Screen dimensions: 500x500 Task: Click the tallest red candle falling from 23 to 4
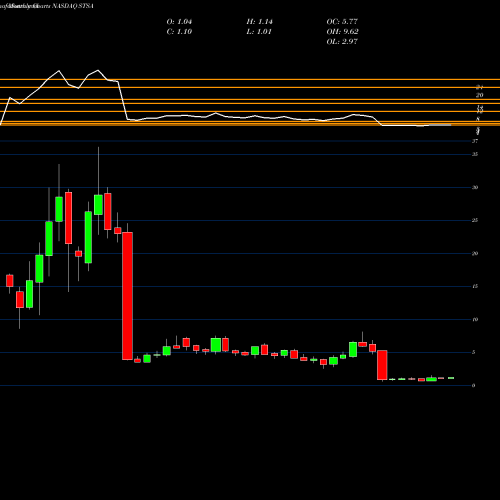click(x=127, y=296)
